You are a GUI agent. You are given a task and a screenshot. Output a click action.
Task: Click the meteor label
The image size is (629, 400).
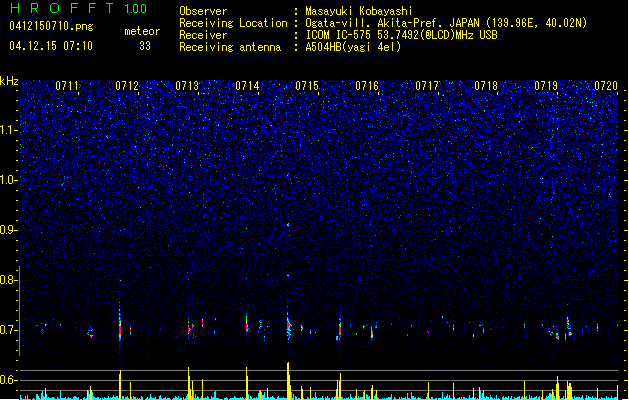point(142,31)
